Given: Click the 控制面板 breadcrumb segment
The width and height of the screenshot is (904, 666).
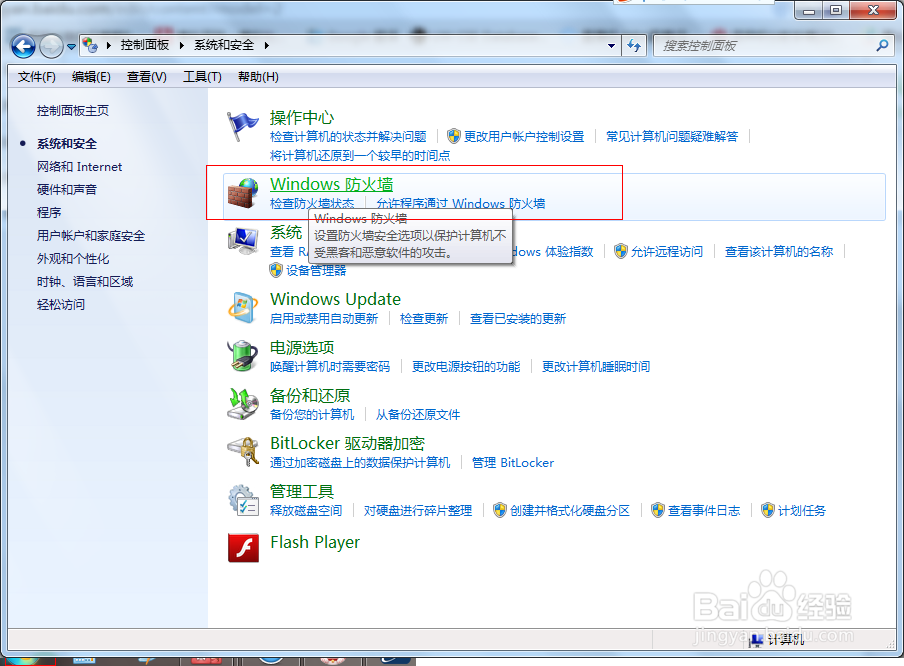Looking at the screenshot, I should click(x=145, y=45).
